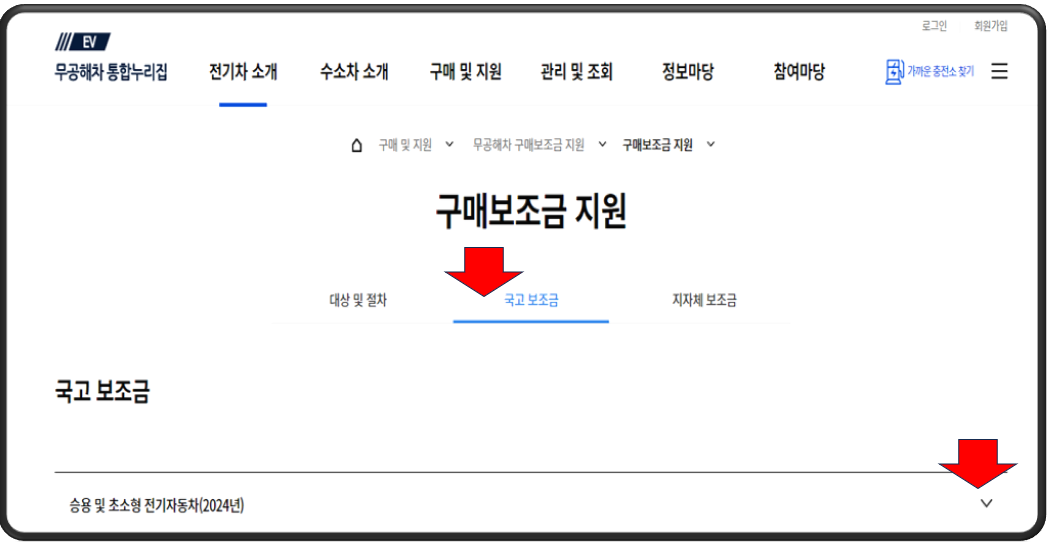
Task: Click the 구매보조금 지원 page heading
Action: 531,211
